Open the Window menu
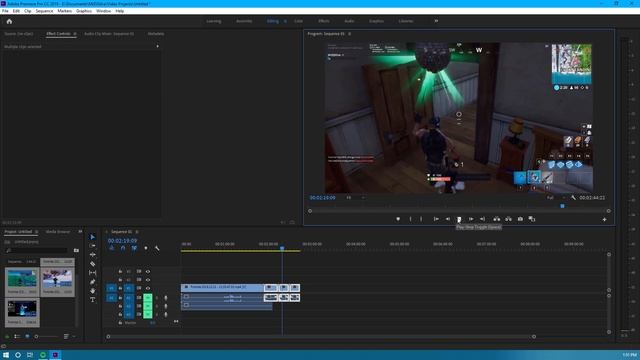 pyautogui.click(x=103, y=11)
